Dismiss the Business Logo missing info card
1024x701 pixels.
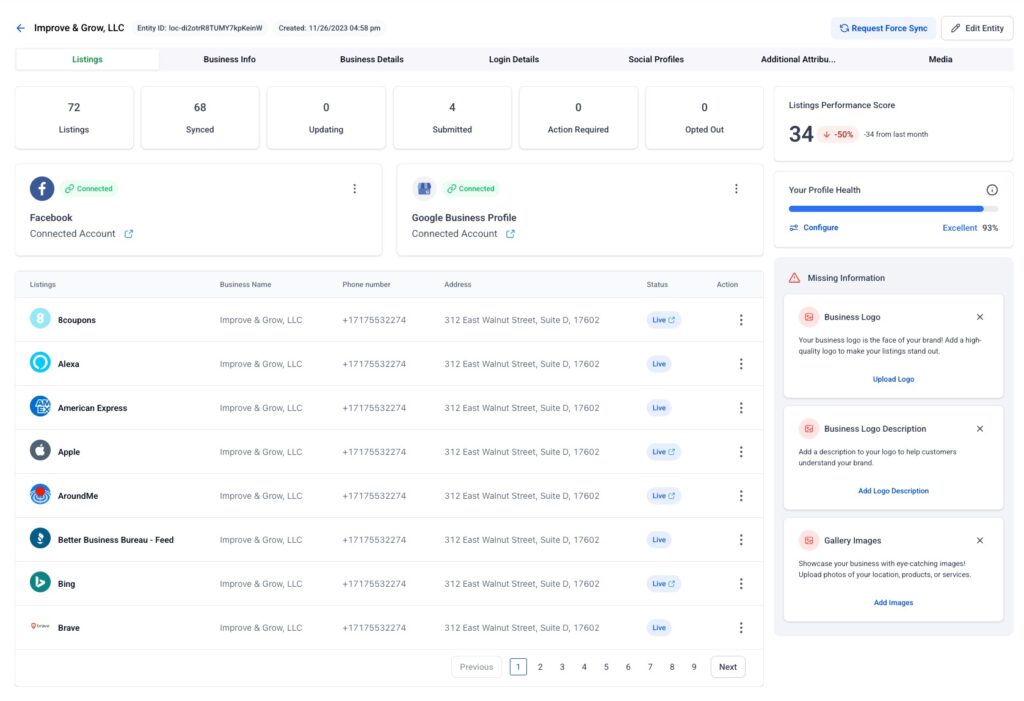(x=979, y=317)
